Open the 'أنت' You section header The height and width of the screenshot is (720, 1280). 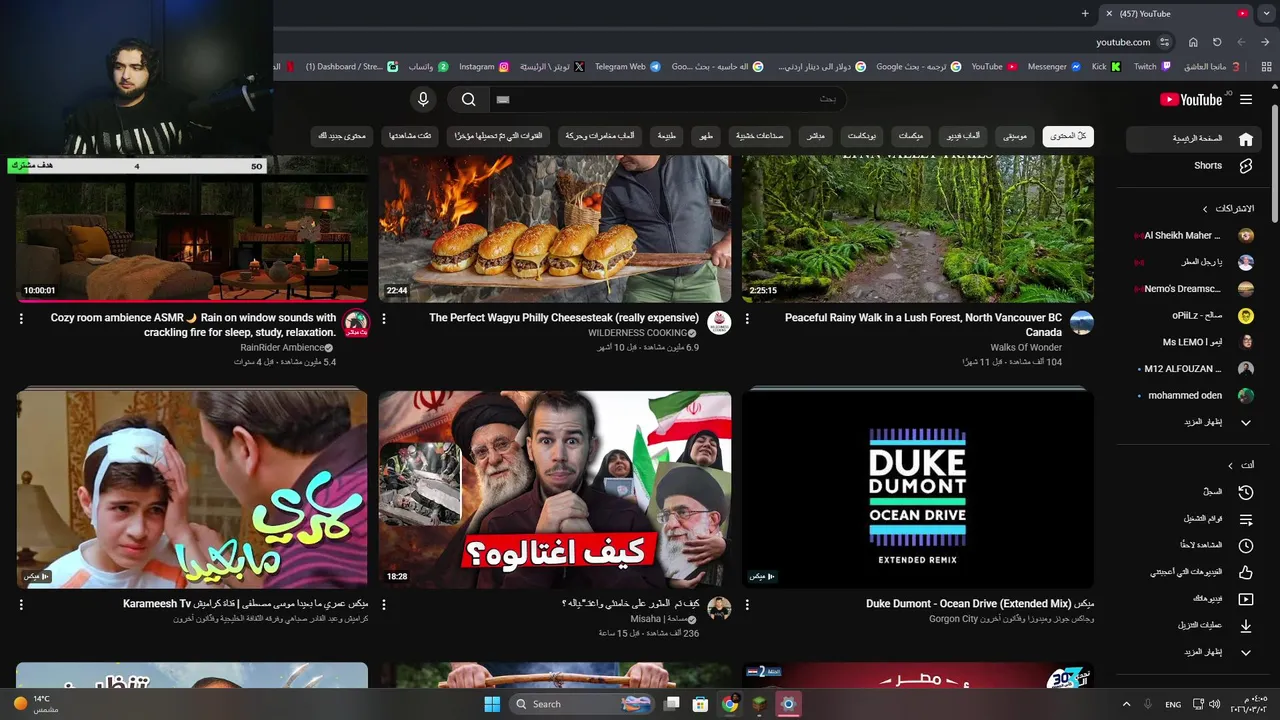[1241, 465]
